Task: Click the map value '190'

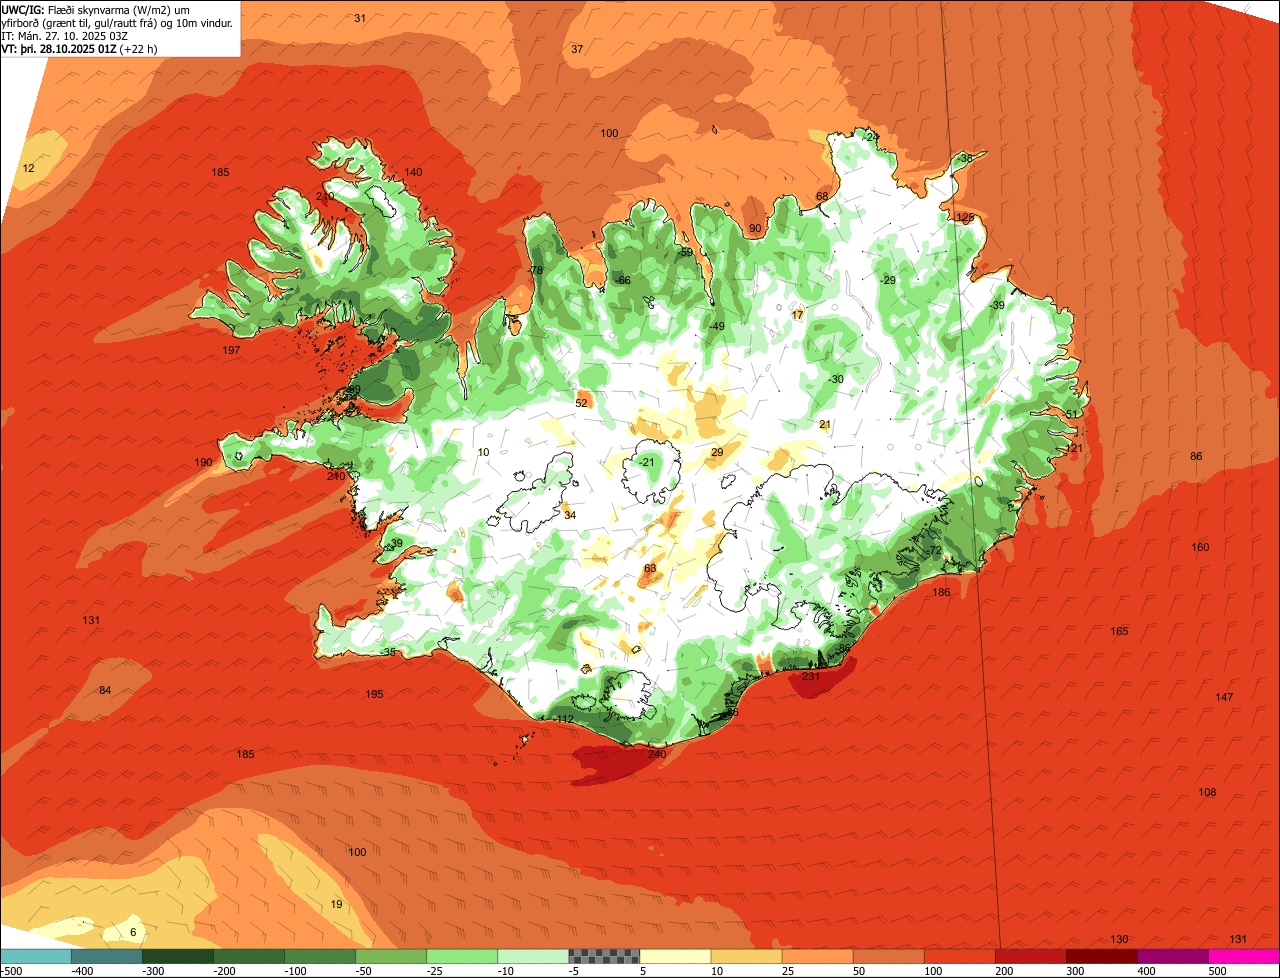Action: point(204,462)
